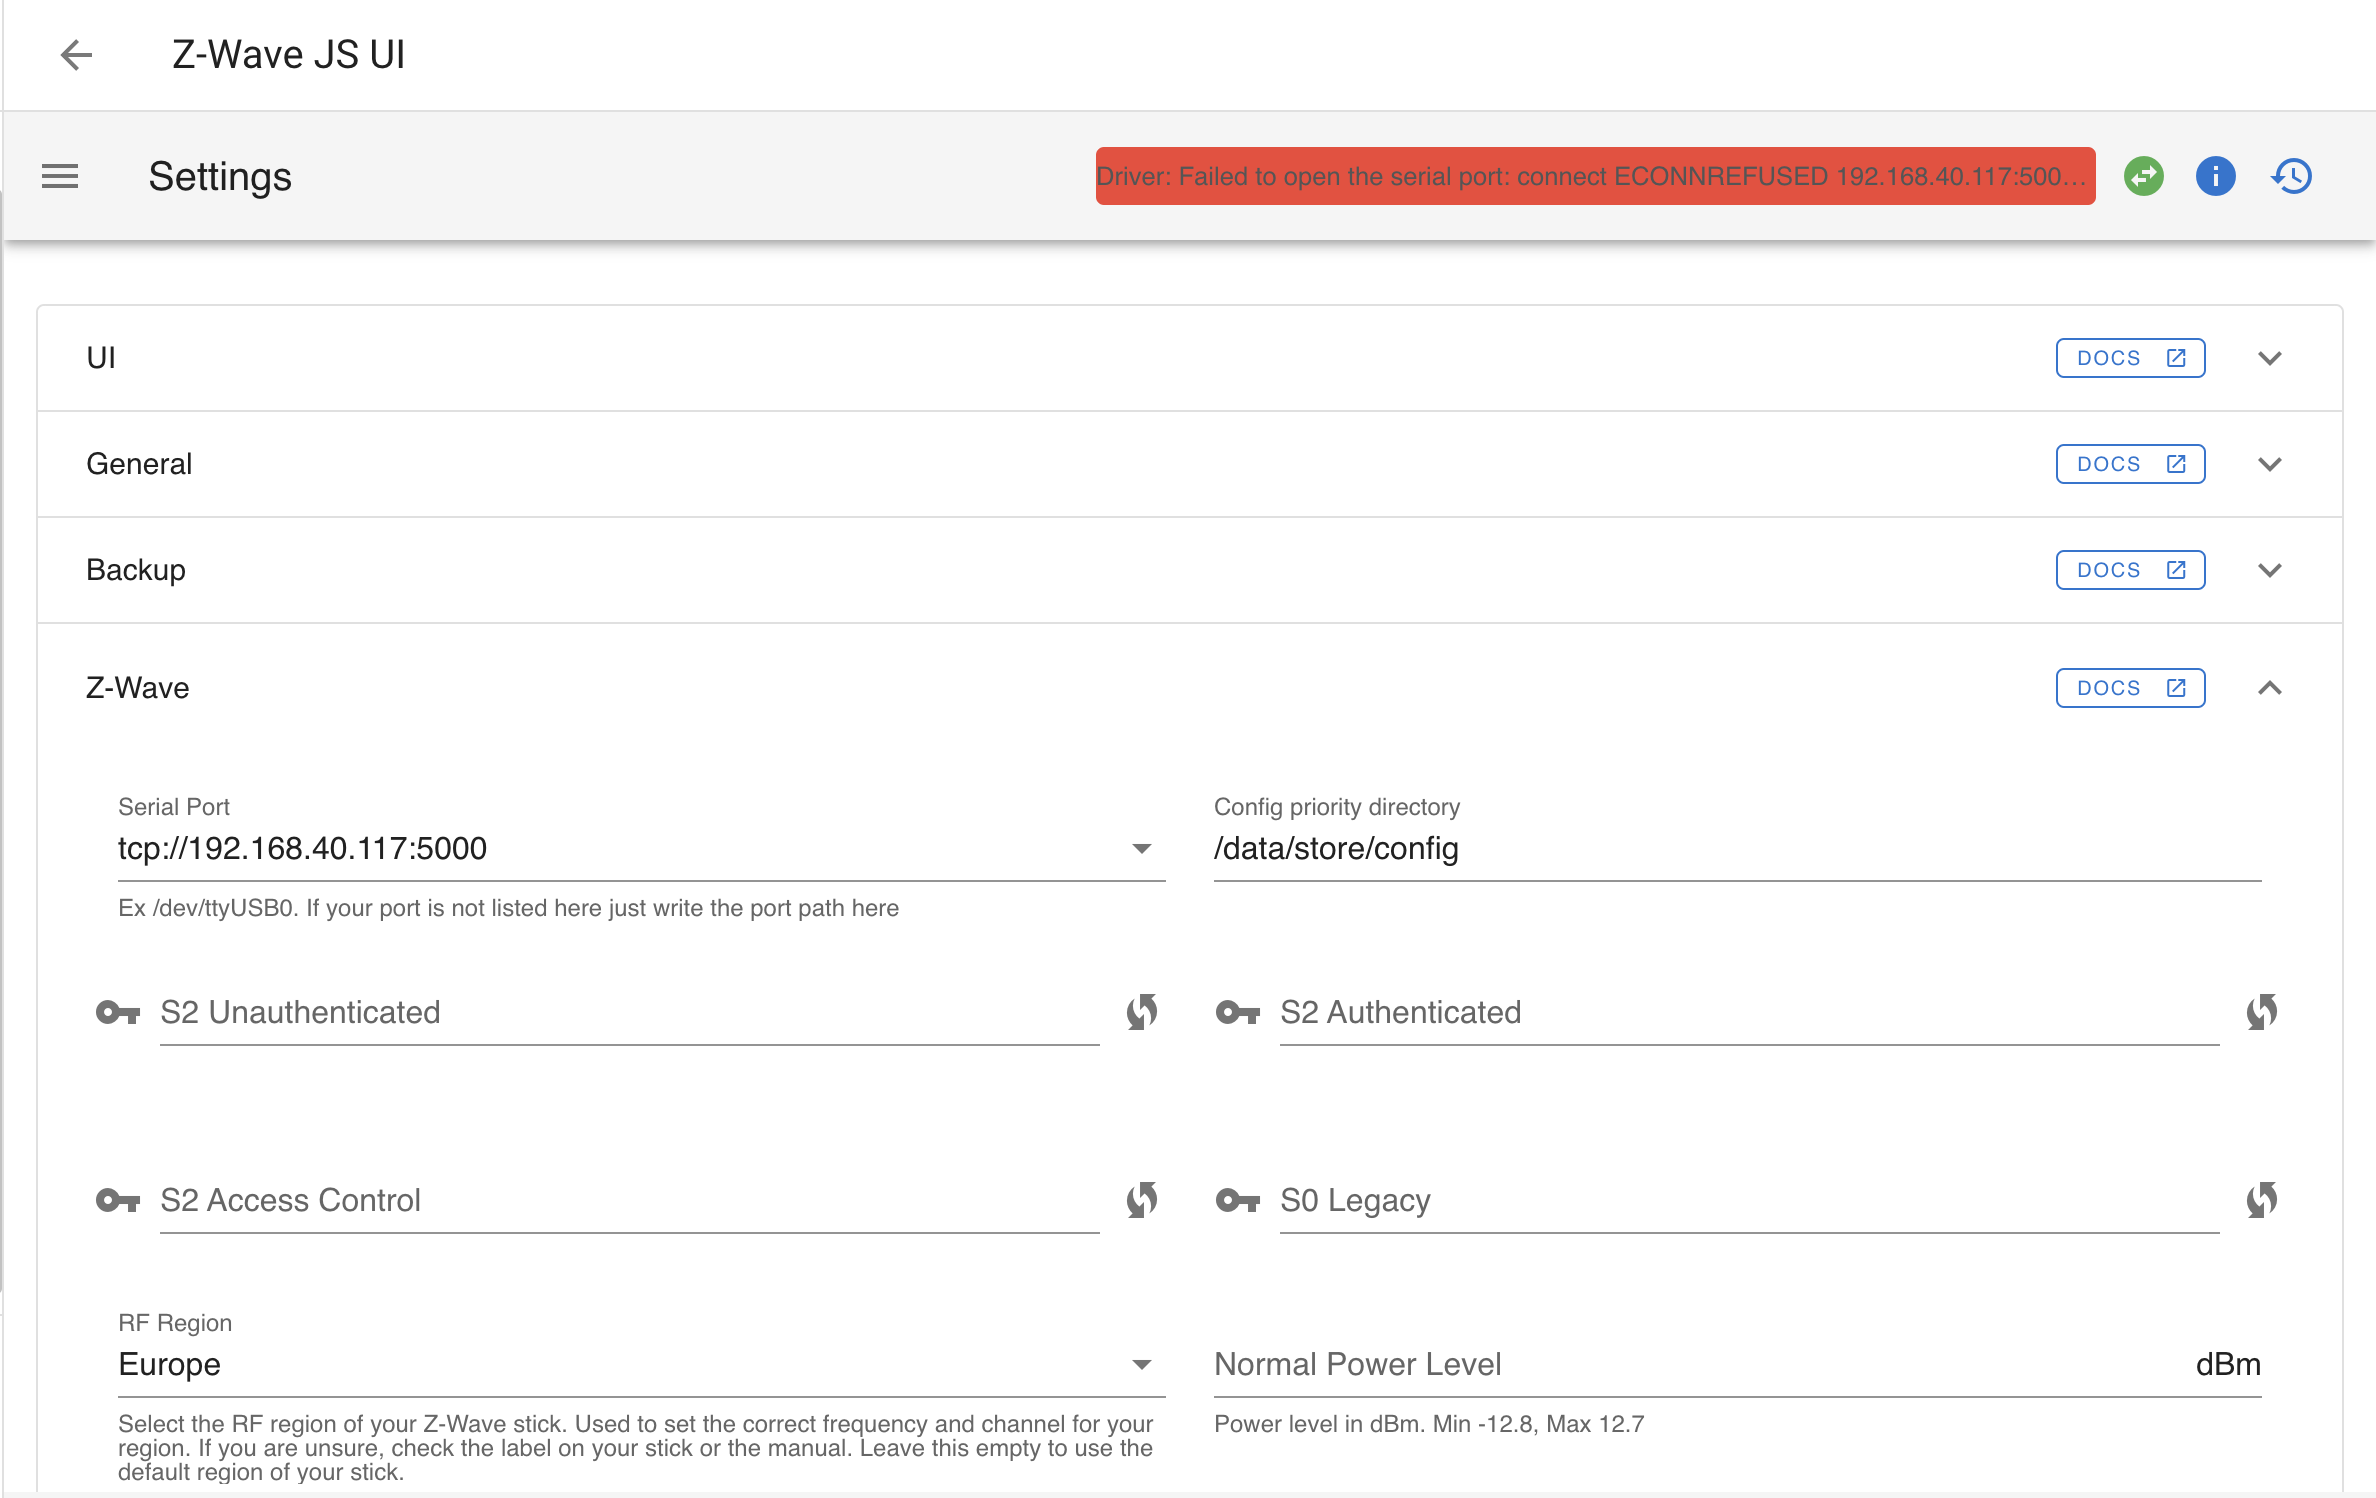This screenshot has height=1498, width=2376.
Task: Generate a random S0 Legacy key
Action: tap(2262, 1201)
